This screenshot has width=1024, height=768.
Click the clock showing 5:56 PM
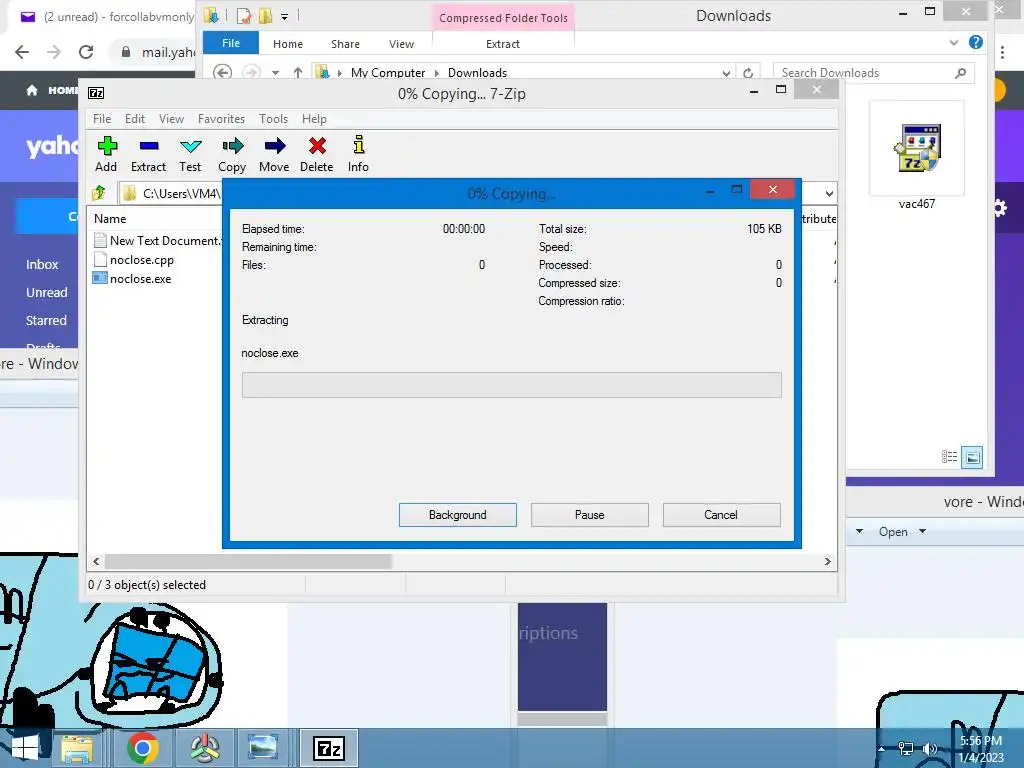pyautogui.click(x=981, y=741)
